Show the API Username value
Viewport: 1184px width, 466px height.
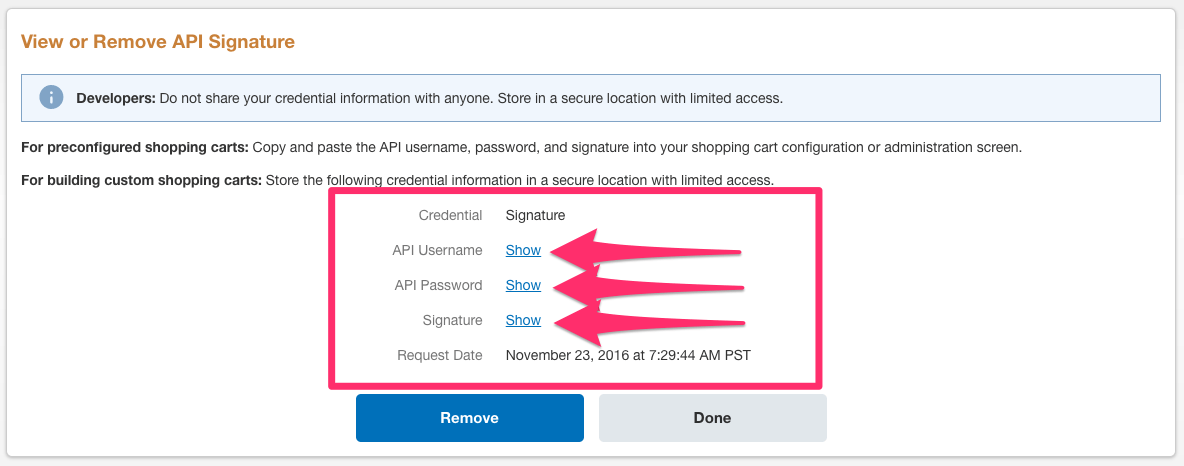[523, 250]
